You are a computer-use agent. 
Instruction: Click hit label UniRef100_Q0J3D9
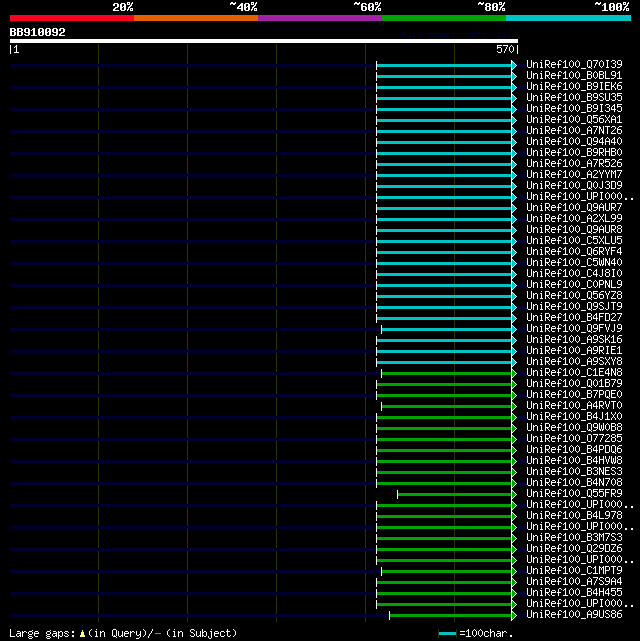pyautogui.click(x=574, y=185)
